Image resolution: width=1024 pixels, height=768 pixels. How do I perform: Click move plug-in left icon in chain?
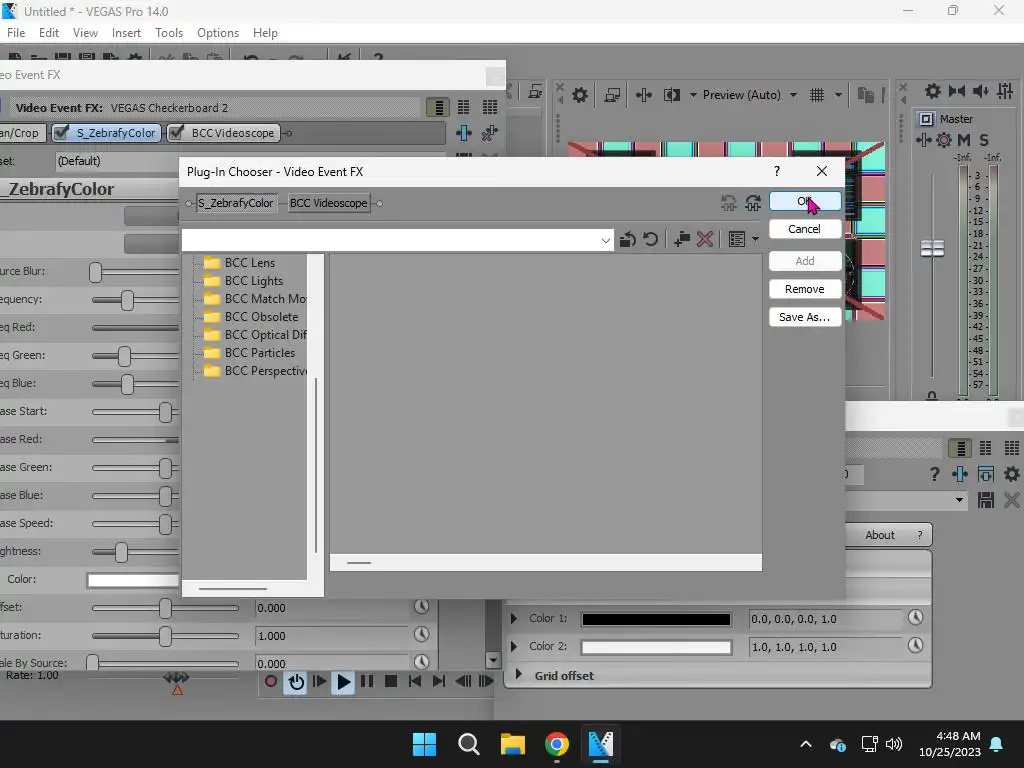[x=729, y=203]
